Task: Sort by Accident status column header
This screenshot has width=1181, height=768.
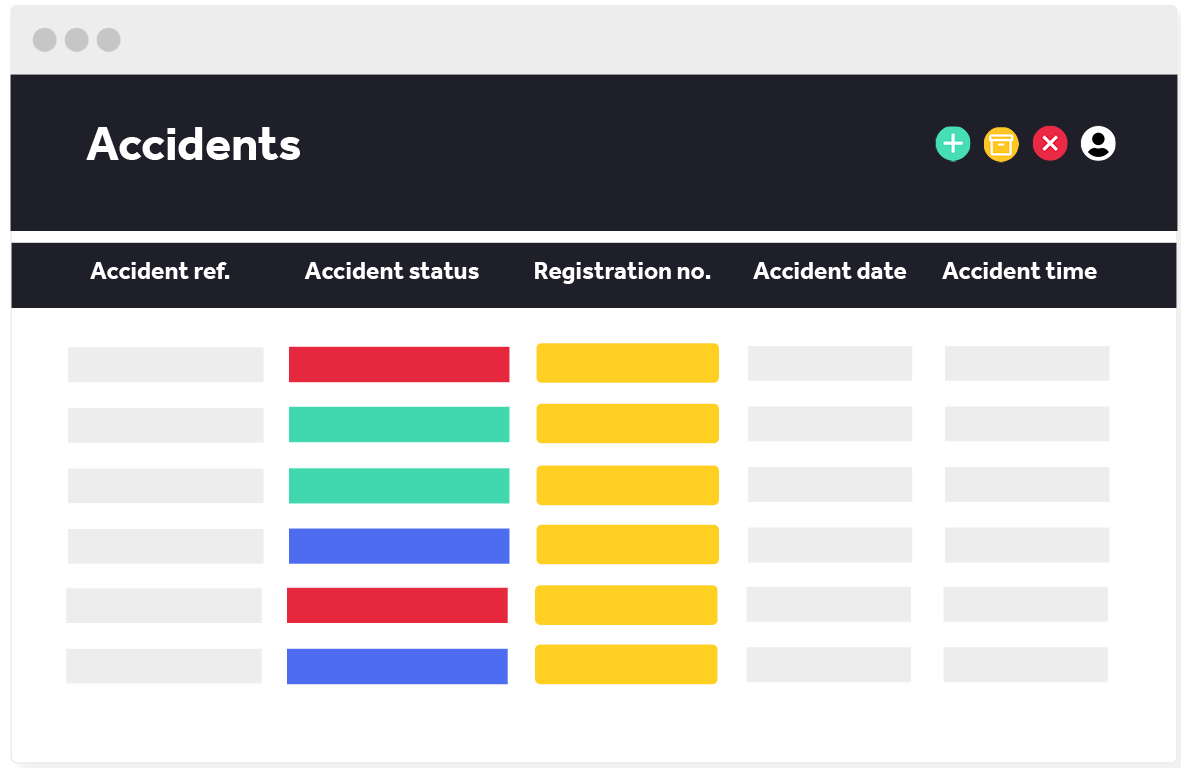Action: pyautogui.click(x=392, y=271)
